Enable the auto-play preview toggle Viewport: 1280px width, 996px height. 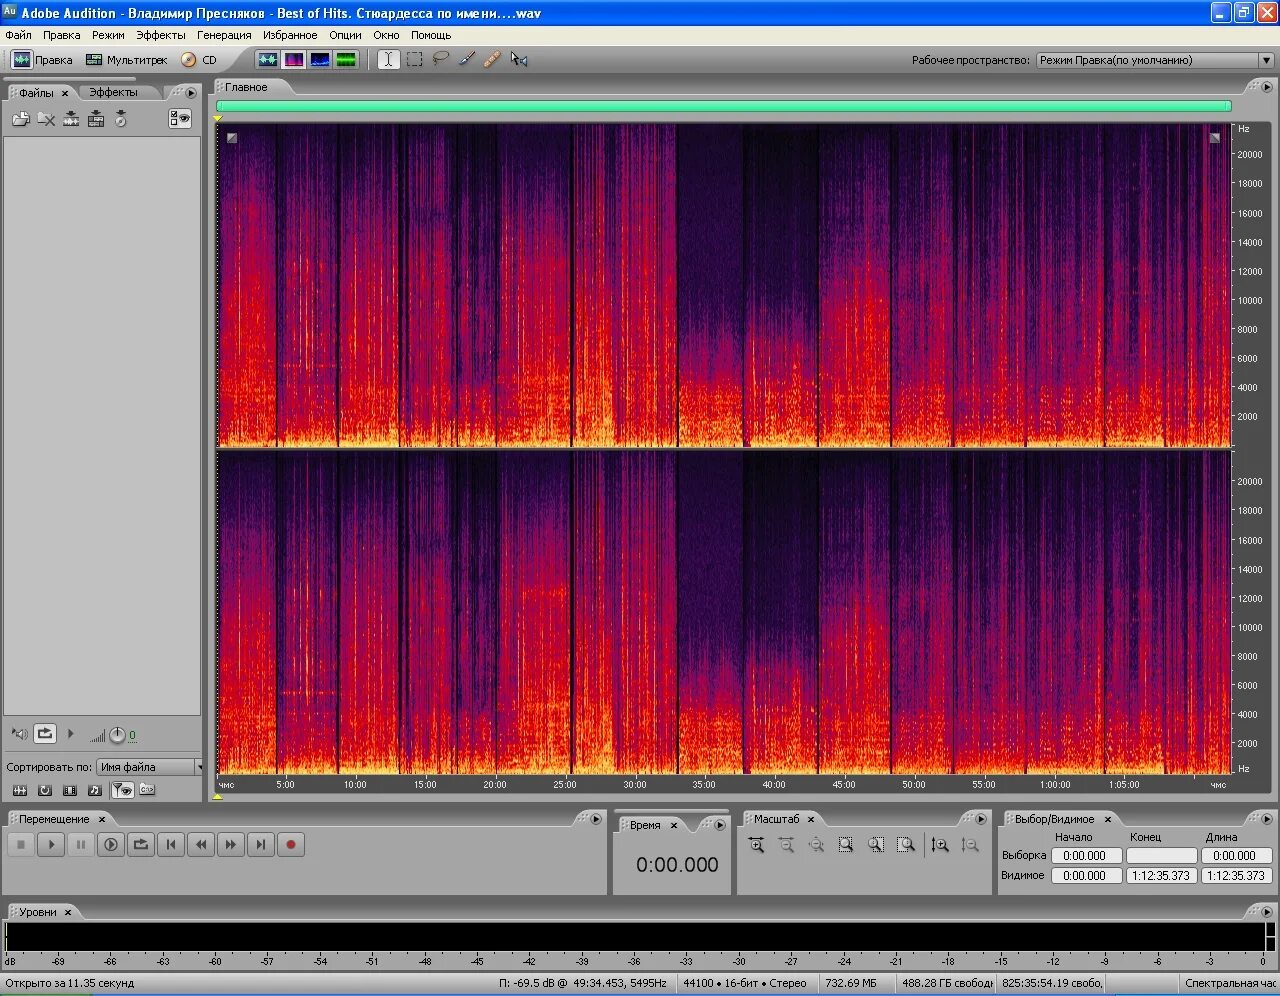point(19,734)
